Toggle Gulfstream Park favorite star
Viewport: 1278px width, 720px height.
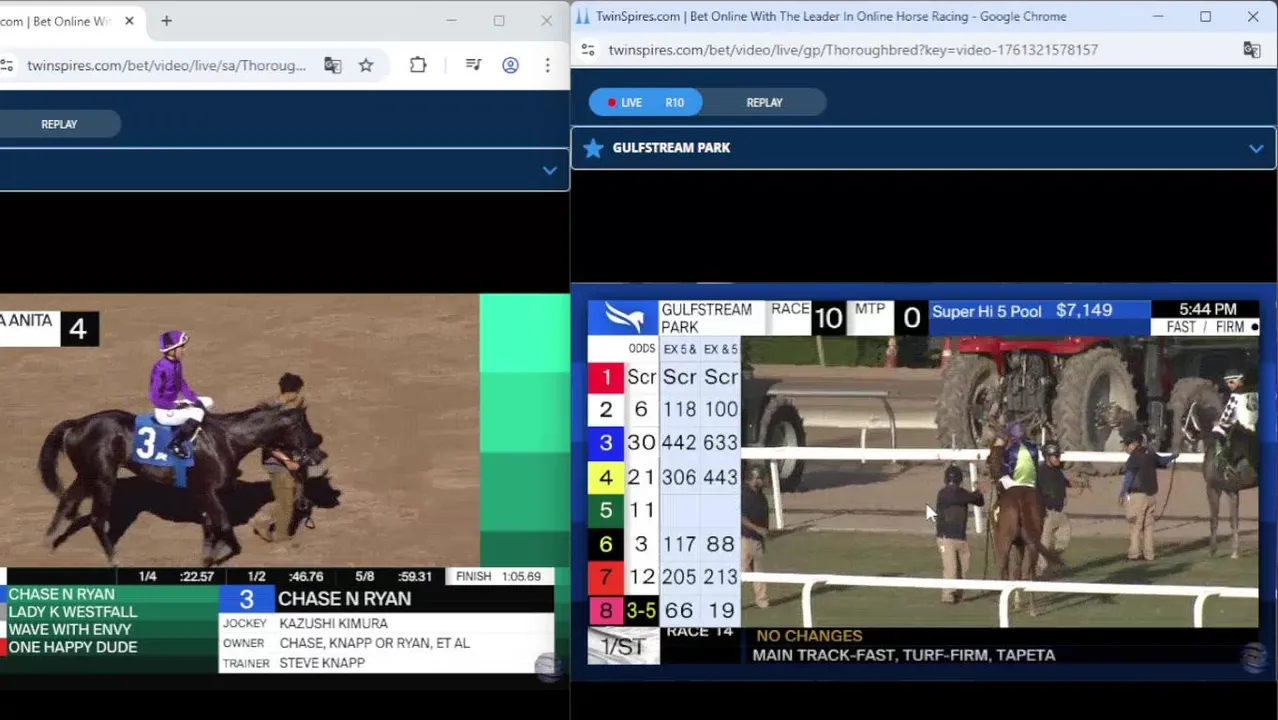[593, 148]
